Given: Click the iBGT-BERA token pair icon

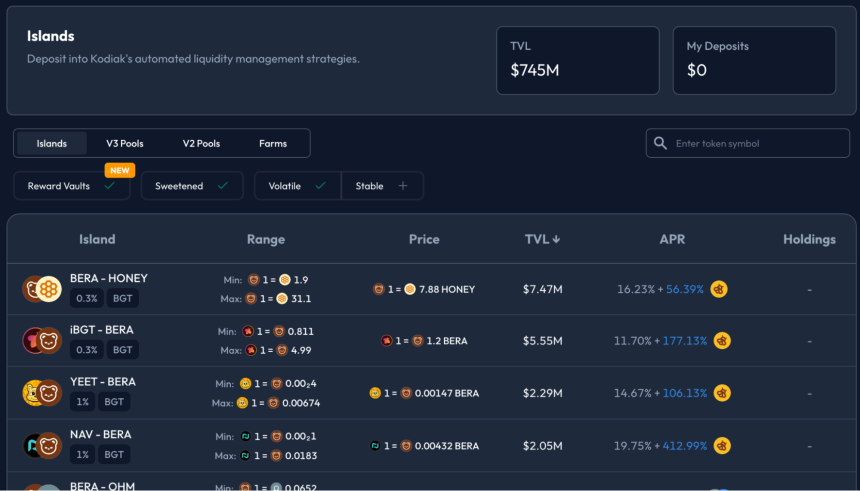Looking at the screenshot, I should pos(42,341).
